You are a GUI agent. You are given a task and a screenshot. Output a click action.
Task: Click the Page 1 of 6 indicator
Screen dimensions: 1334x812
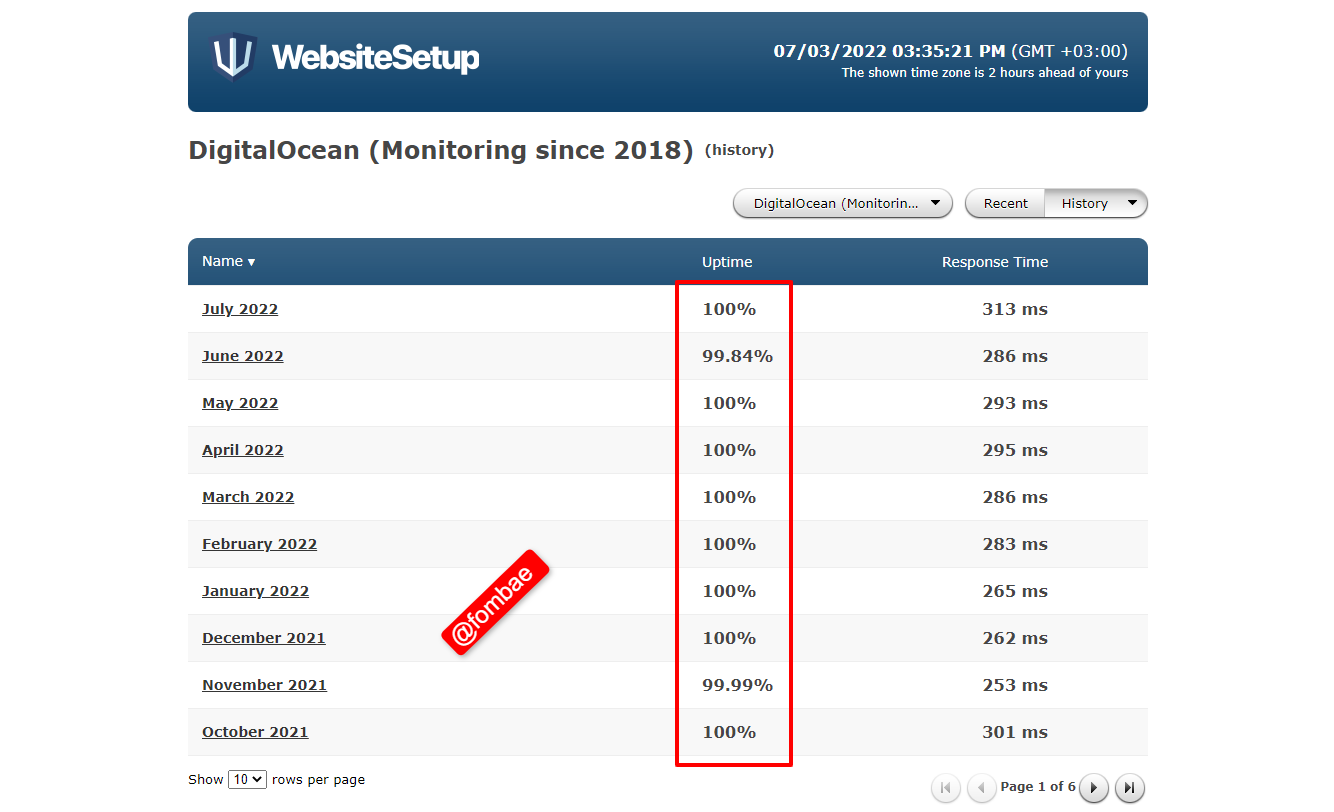tap(1038, 787)
